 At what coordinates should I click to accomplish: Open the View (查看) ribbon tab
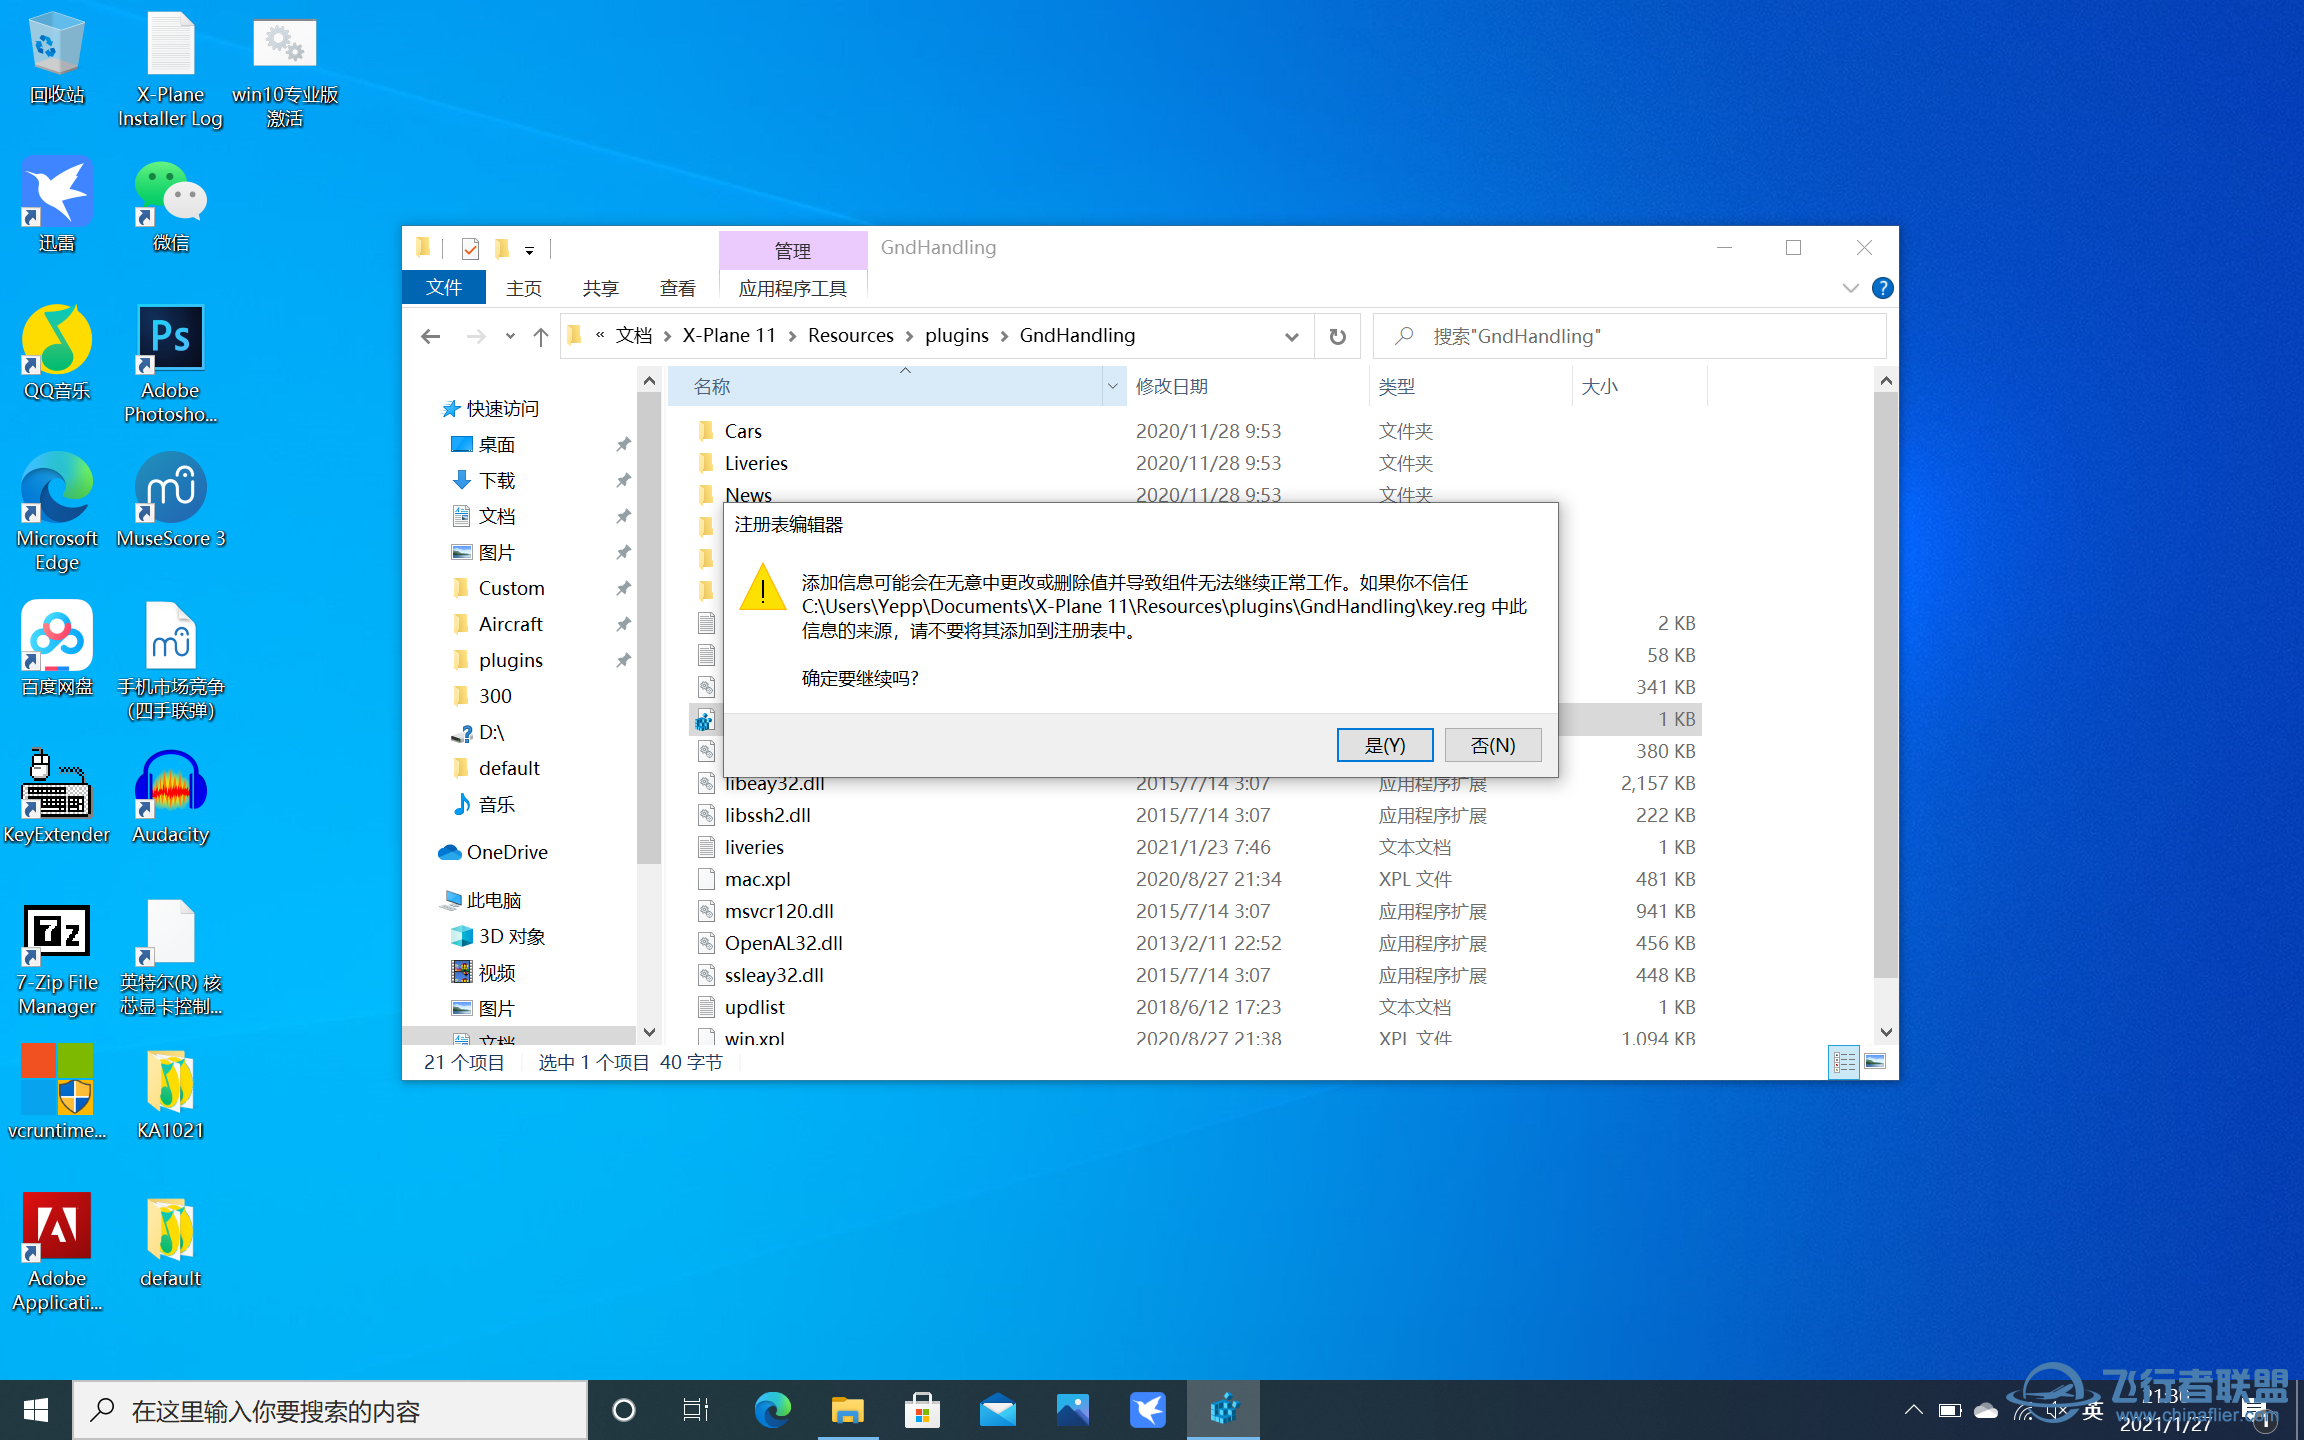(x=677, y=288)
